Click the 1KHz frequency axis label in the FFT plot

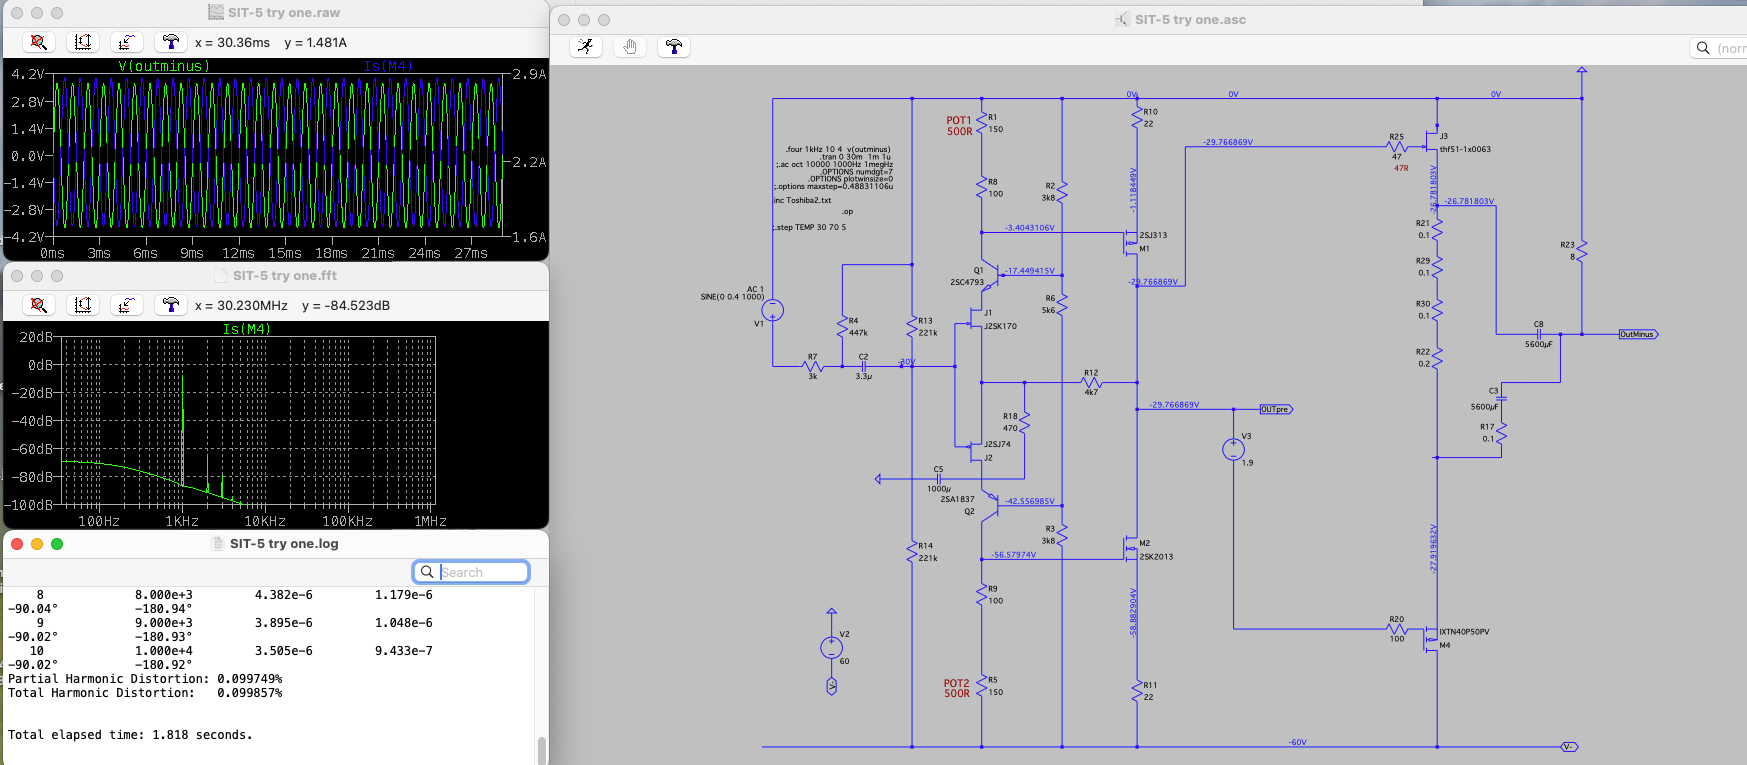[182, 521]
